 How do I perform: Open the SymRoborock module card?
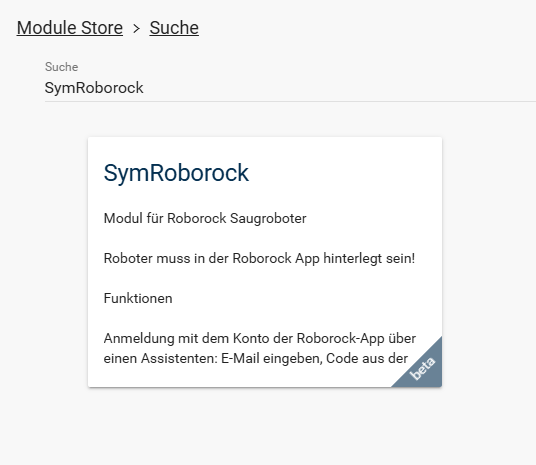(265, 262)
